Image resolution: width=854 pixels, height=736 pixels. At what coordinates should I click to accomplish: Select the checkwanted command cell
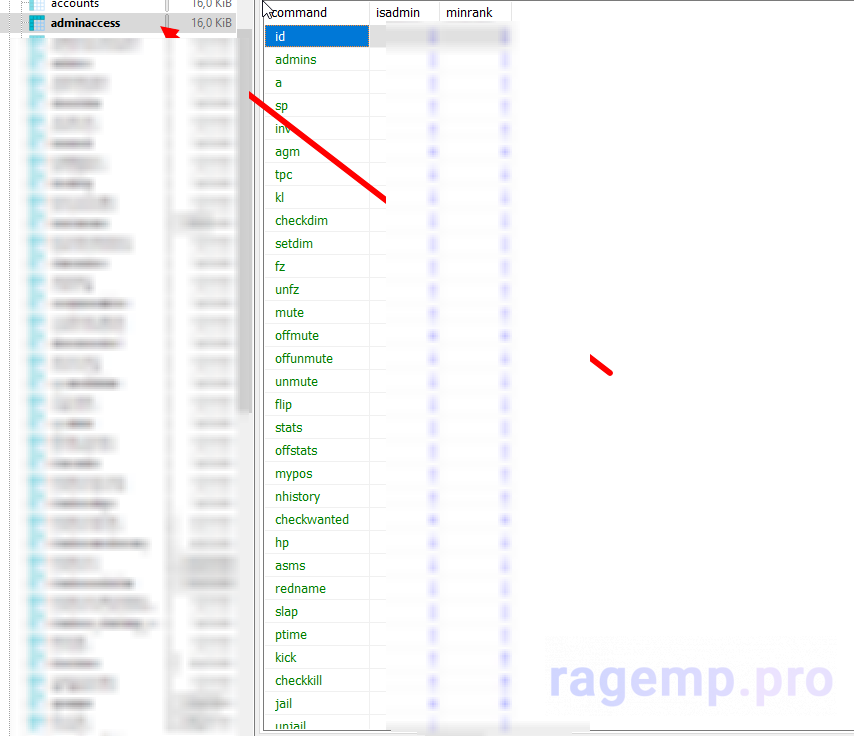click(x=312, y=520)
